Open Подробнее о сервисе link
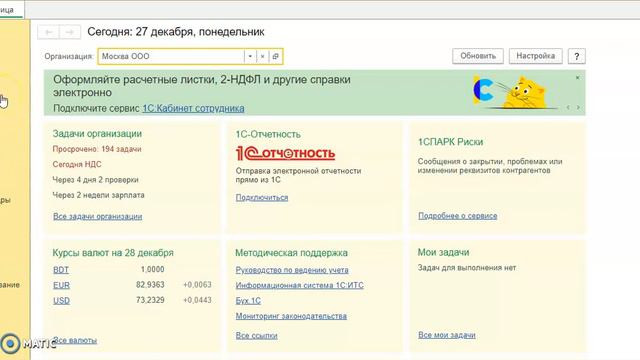Image resolution: width=640 pixels, height=360 pixels. [458, 216]
